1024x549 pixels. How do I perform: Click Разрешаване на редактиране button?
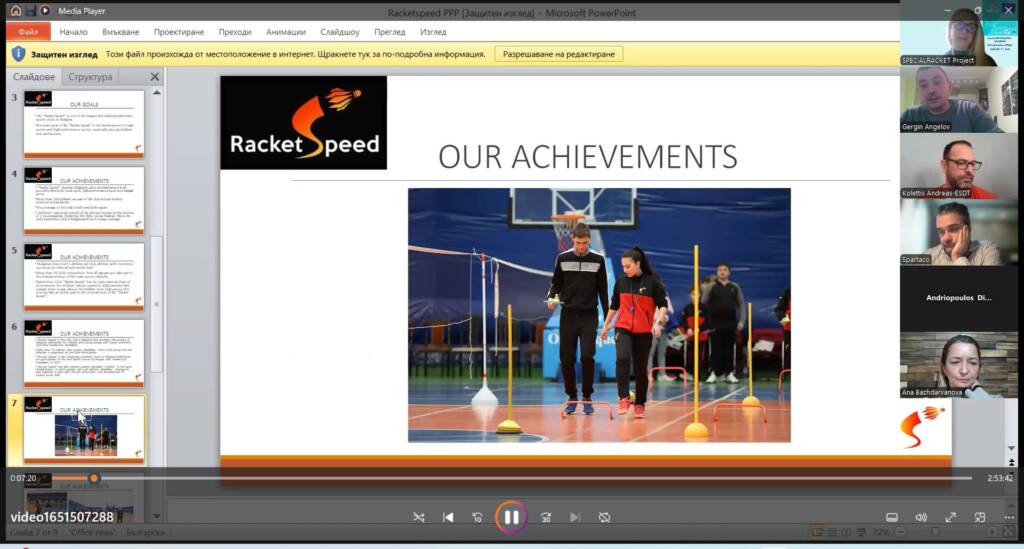coord(558,54)
